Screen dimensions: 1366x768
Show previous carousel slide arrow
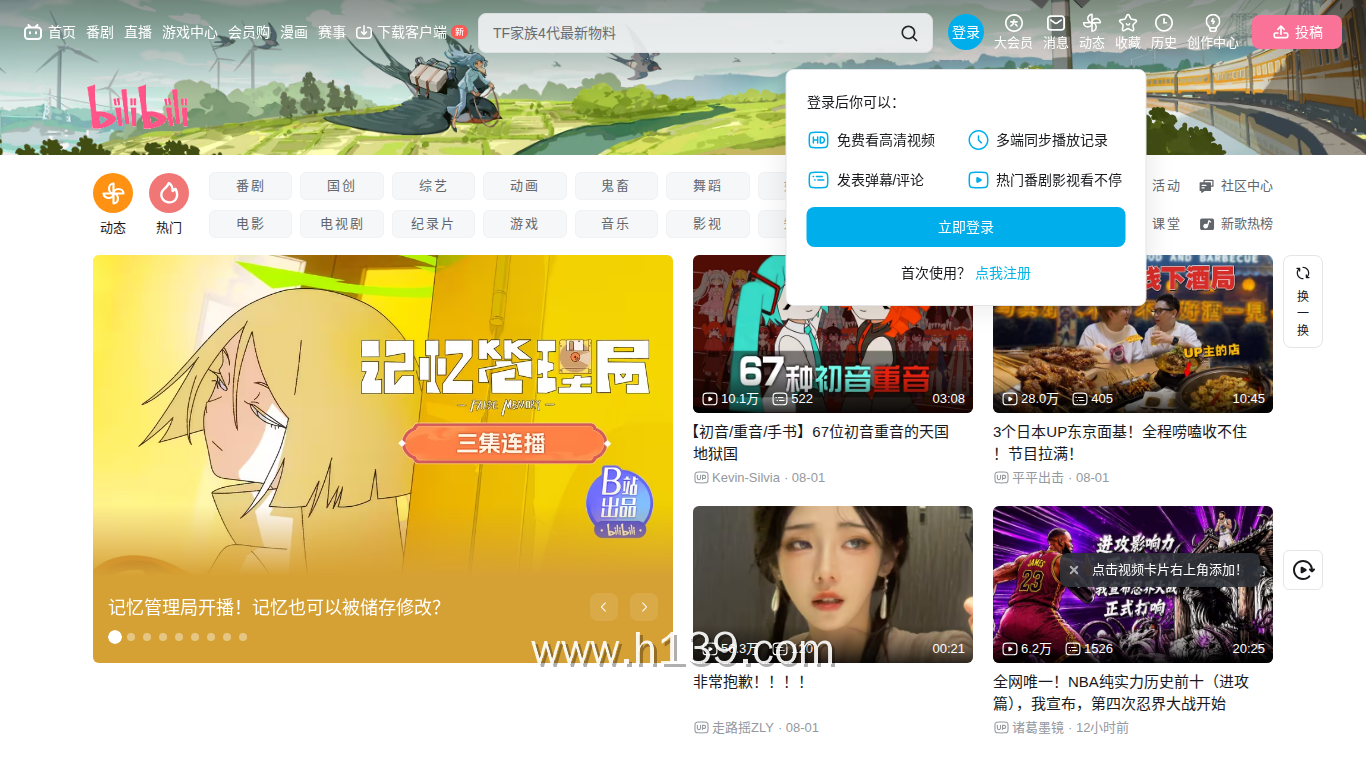(x=604, y=607)
